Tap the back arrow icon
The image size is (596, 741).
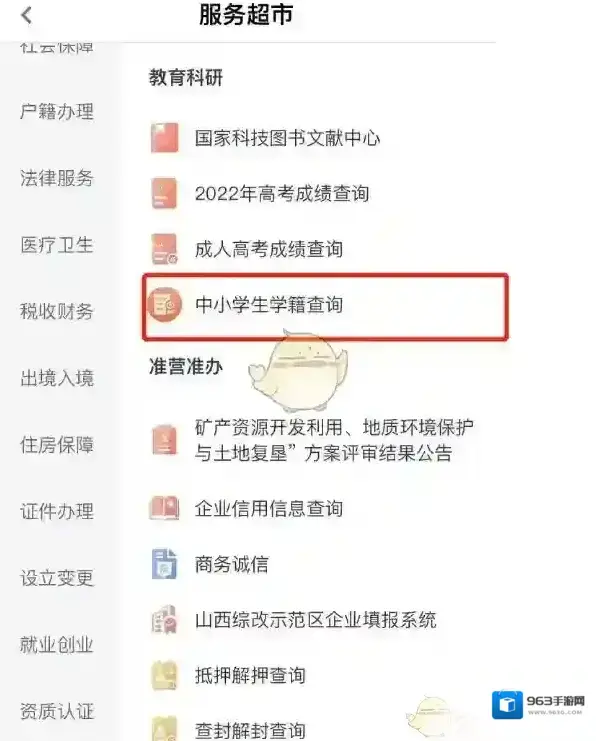26,15
